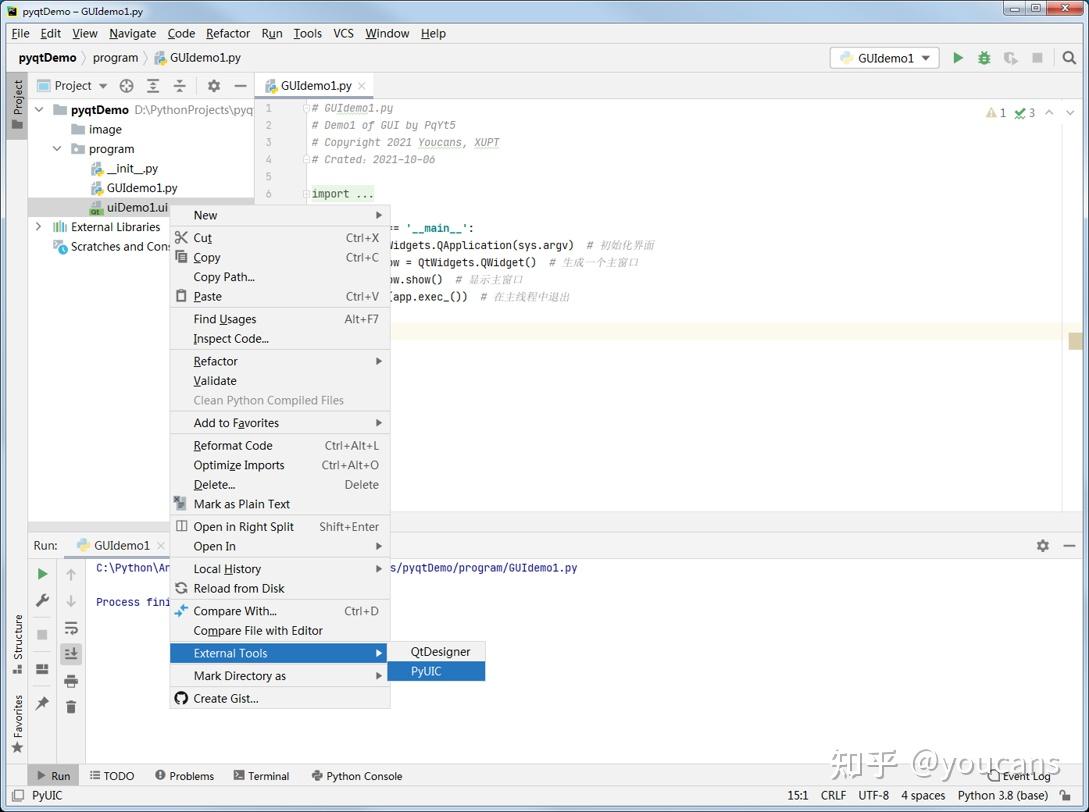Screen dimensions: 1089x812
Task: Start debugging with the bug icon
Action: point(982,58)
